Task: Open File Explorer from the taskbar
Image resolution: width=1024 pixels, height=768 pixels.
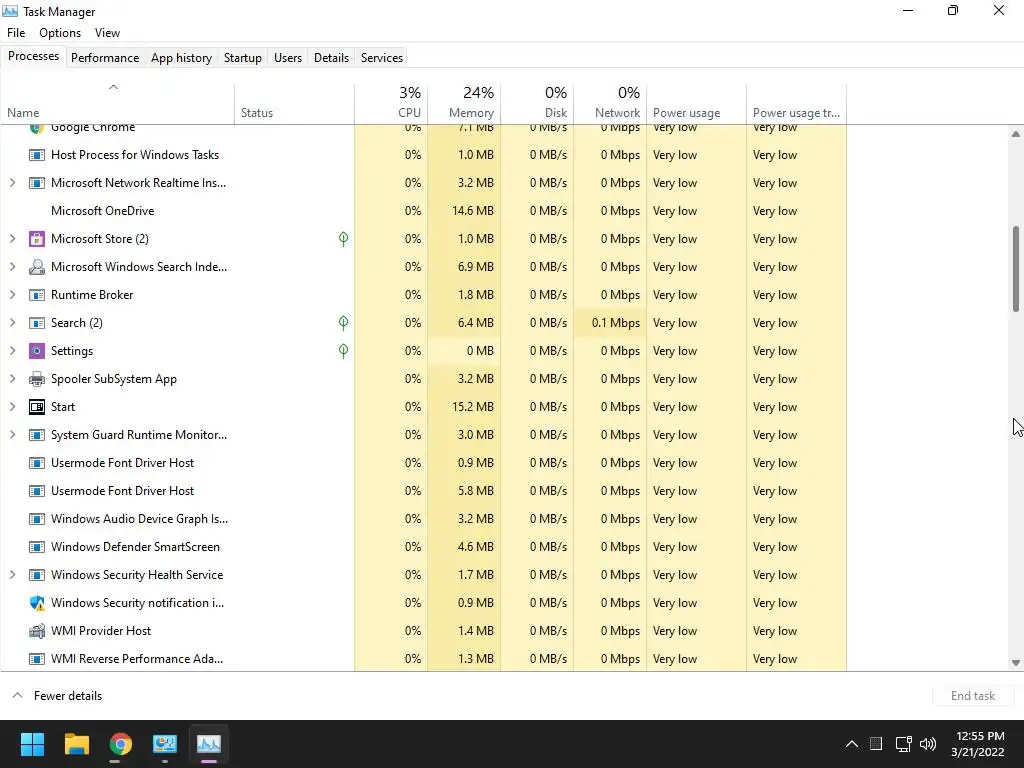Action: [x=76, y=744]
